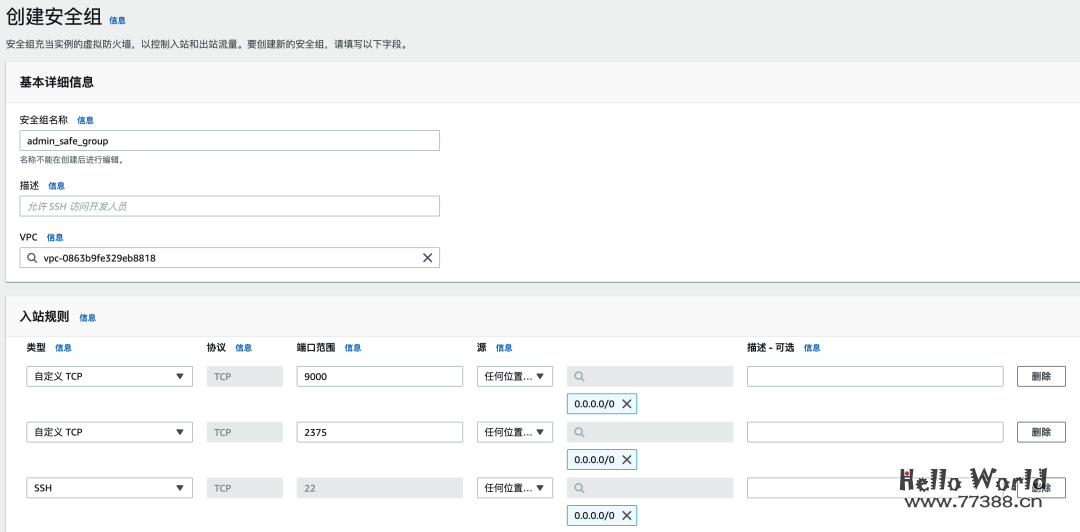Expand source dropdown for port 2375 rule
Screen dimensions: 1080x532
(x=514, y=432)
